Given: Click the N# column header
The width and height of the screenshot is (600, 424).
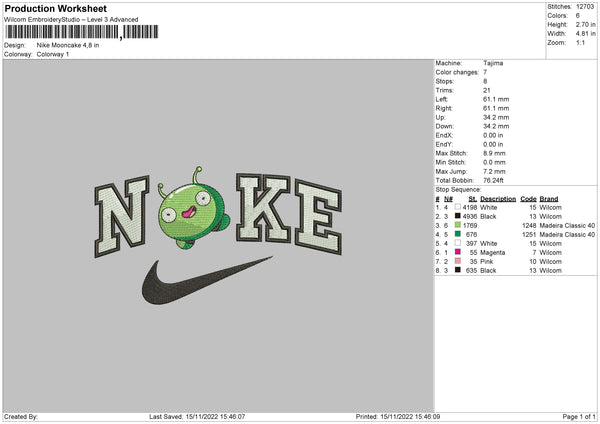Looking at the screenshot, I should click(x=448, y=199).
